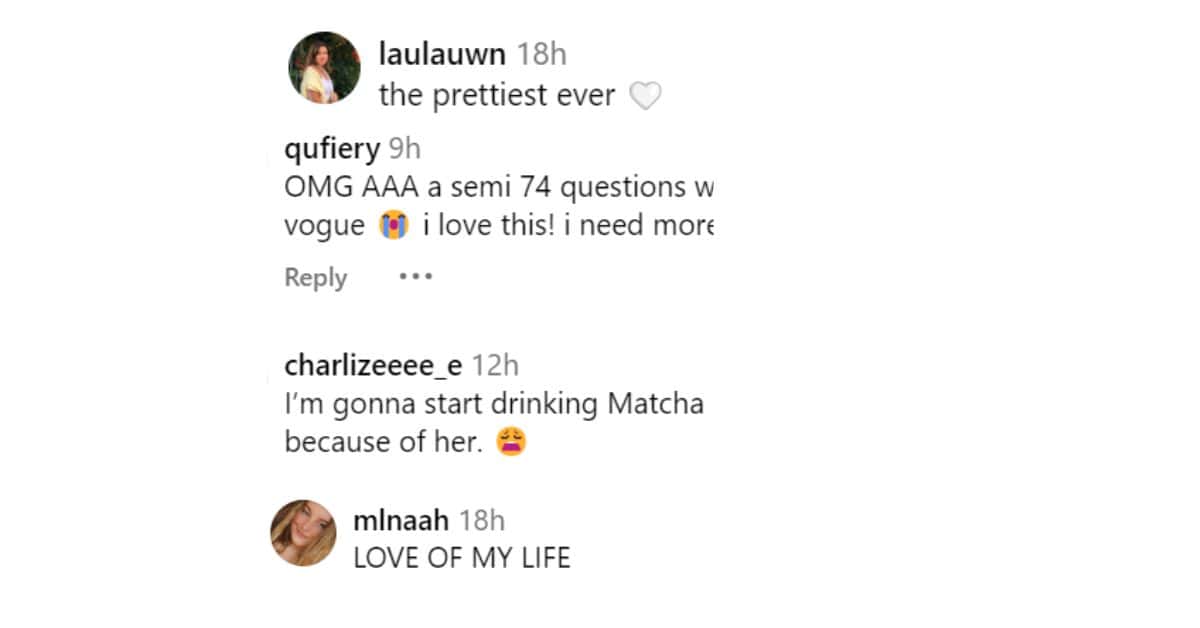Screen dimensions: 1200x628
Task: Click the crying face emoji after 'vogue'
Action: click(x=394, y=226)
